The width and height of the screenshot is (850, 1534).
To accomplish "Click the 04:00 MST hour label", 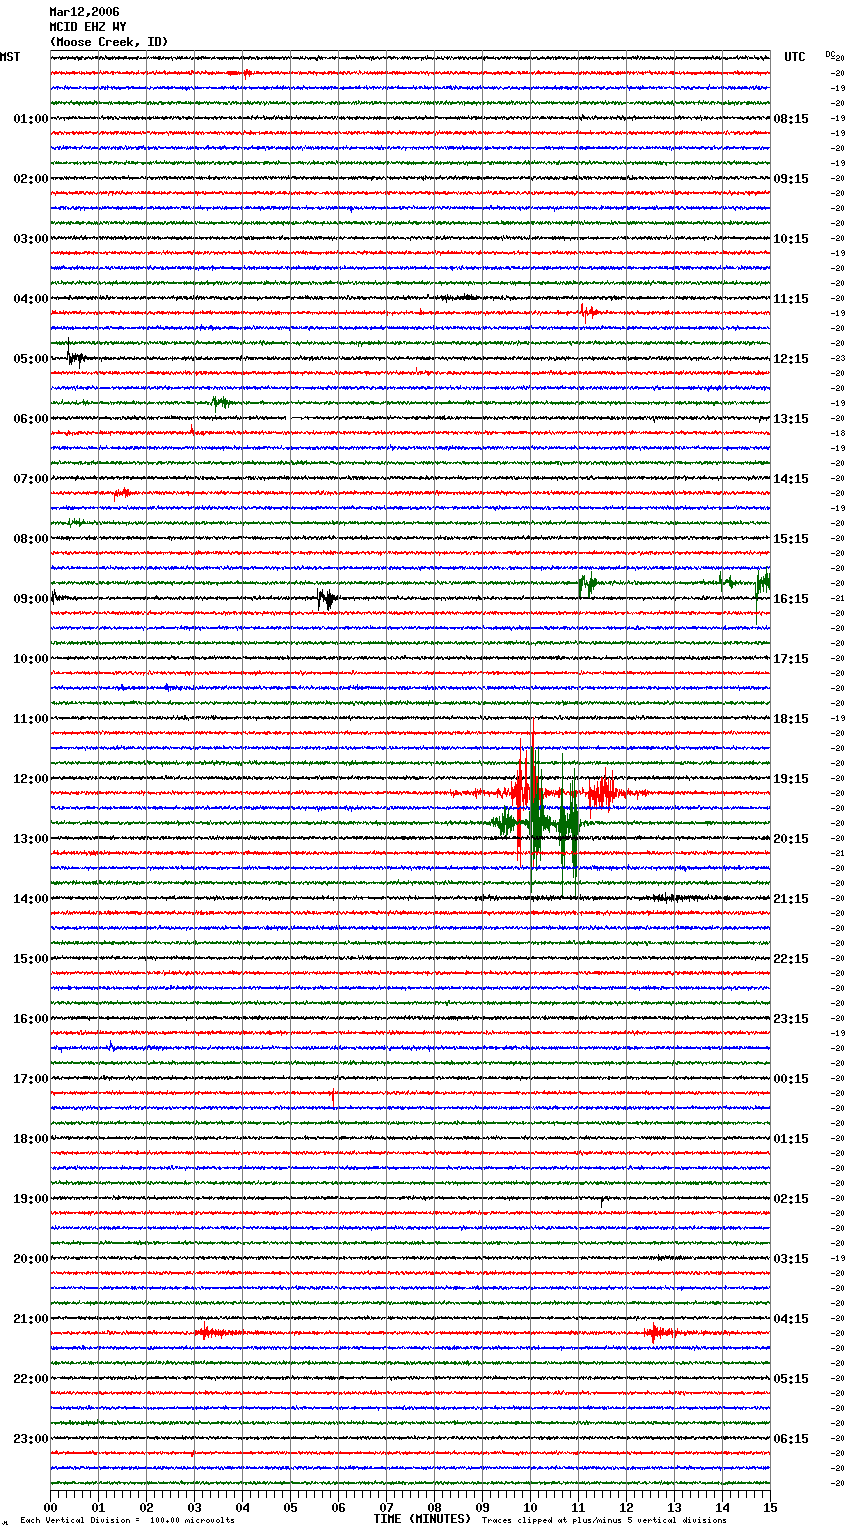I will coord(31,299).
